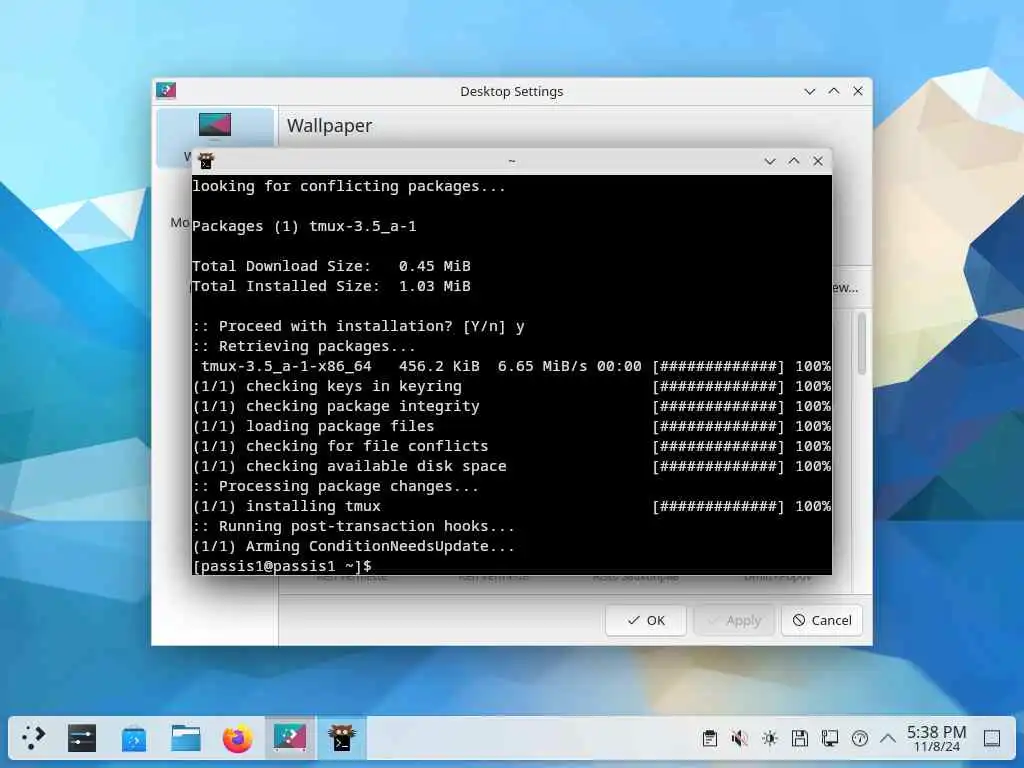Click the terminal prompt line passis1@passis1
Viewport: 1024px width, 768px height.
282,566
